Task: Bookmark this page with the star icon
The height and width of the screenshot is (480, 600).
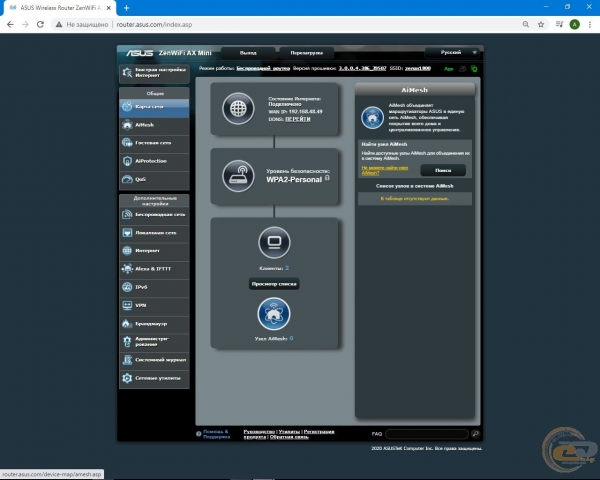Action: pos(541,24)
